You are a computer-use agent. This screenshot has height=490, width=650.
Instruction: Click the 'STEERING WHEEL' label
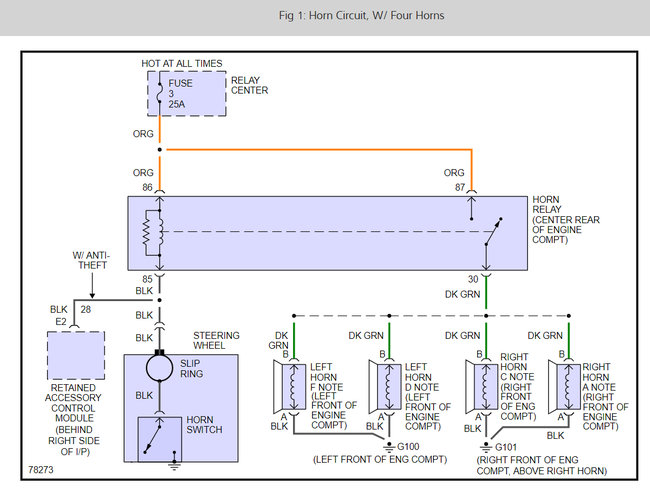[x=216, y=340]
